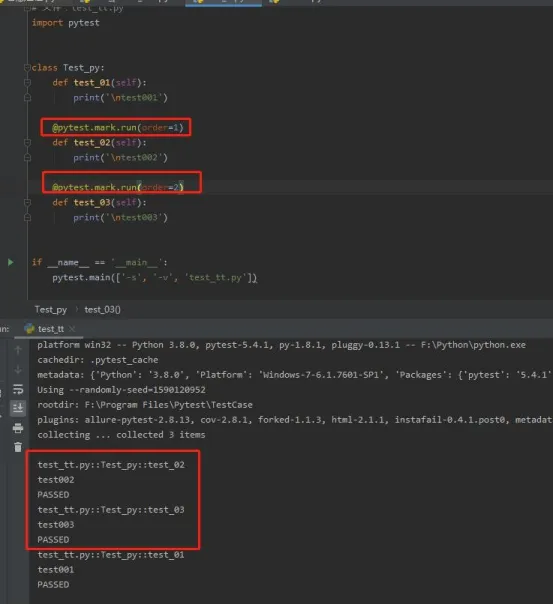The height and width of the screenshot is (605, 553).
Task: Click 'Using --randomly-seed=1590120952' line
Action: point(121,390)
